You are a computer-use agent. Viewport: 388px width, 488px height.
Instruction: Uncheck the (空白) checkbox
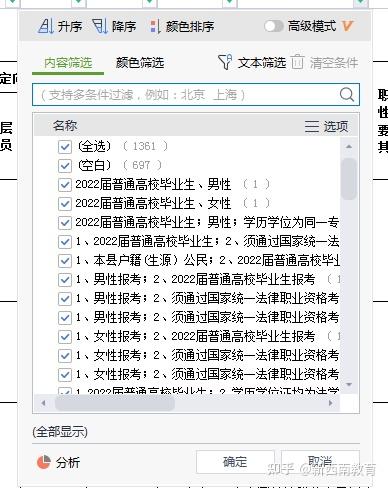65,165
